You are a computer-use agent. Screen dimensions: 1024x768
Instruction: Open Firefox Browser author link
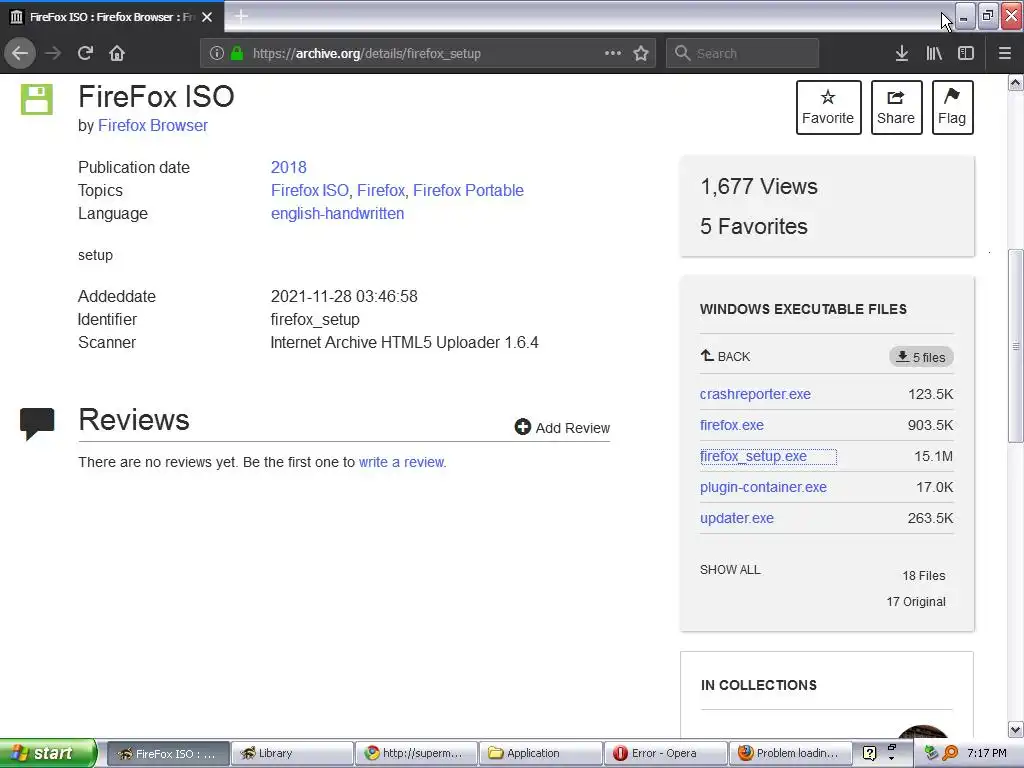[153, 125]
